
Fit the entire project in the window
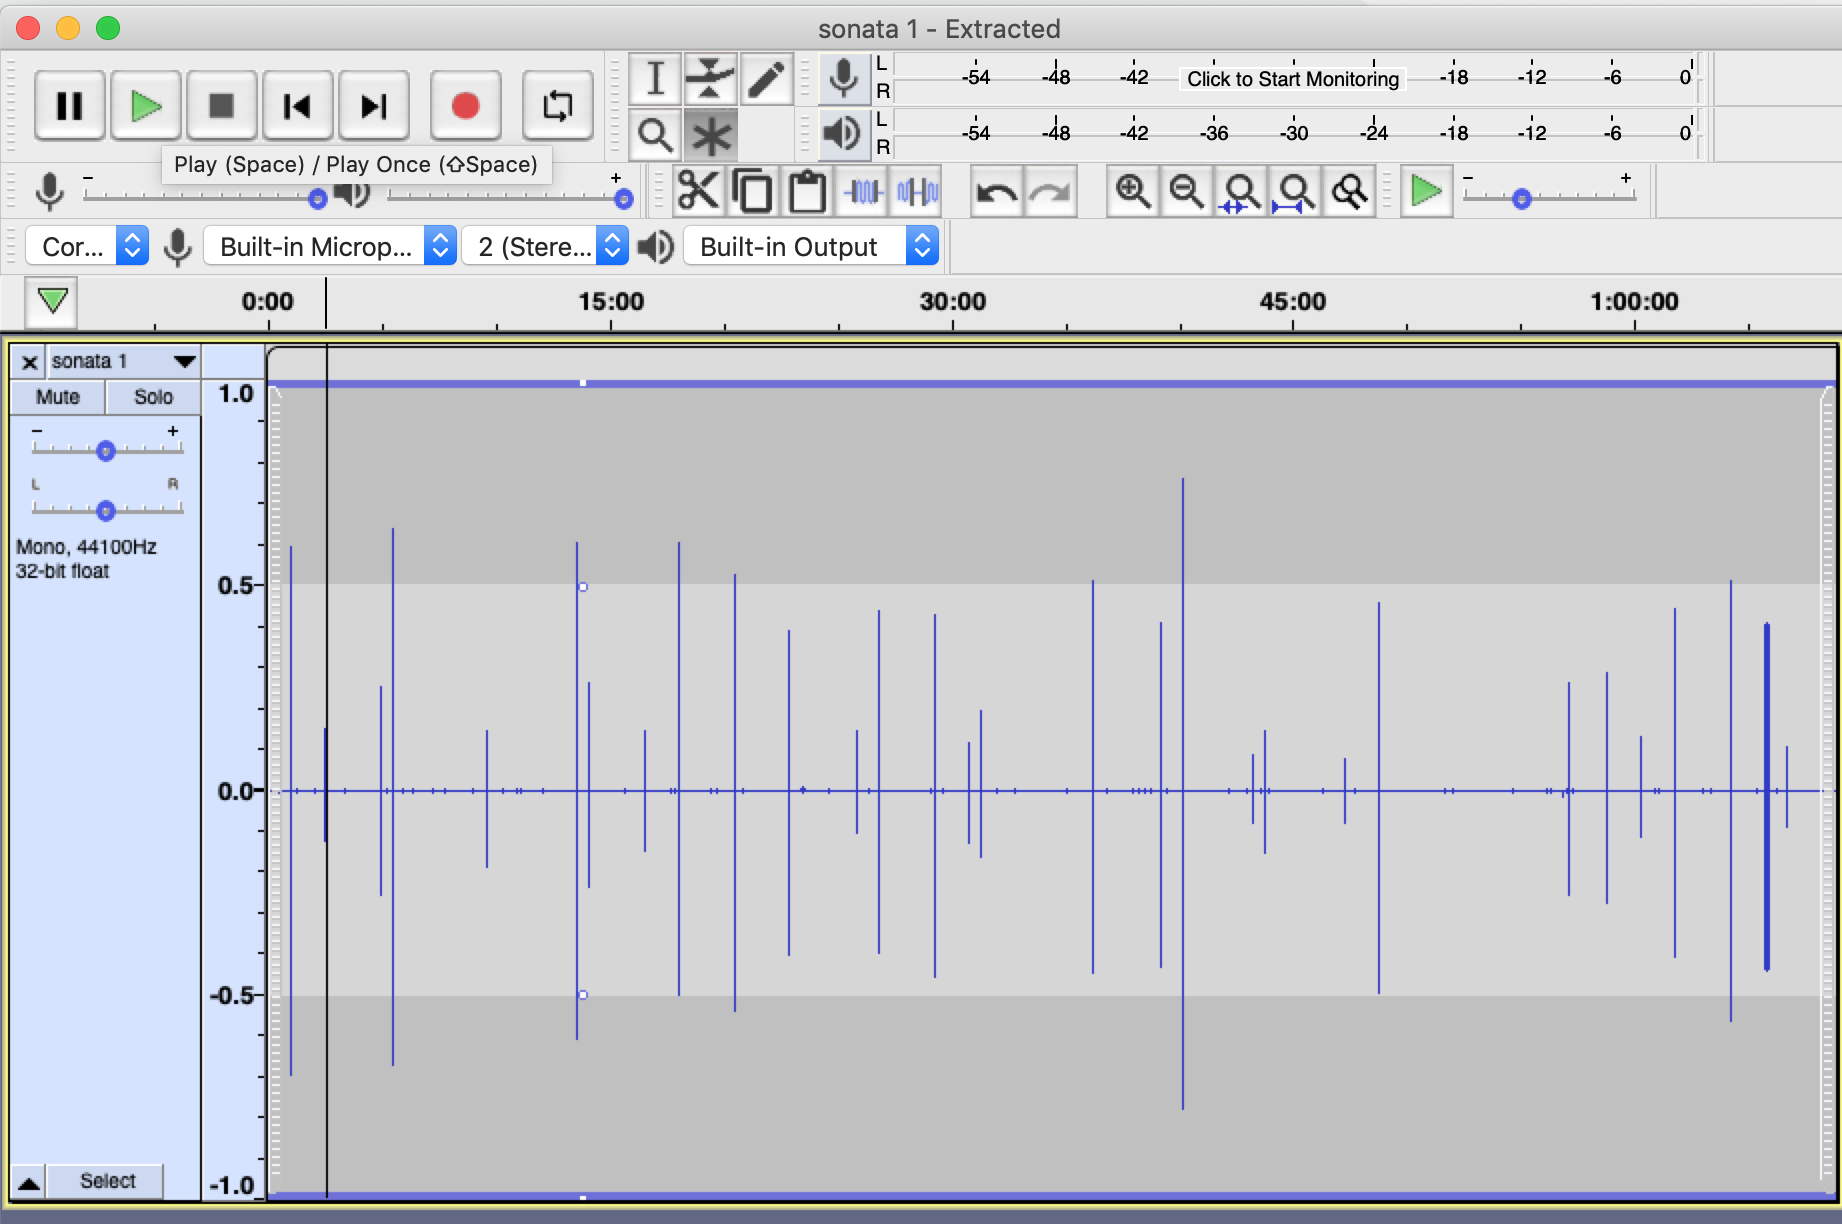[1295, 190]
